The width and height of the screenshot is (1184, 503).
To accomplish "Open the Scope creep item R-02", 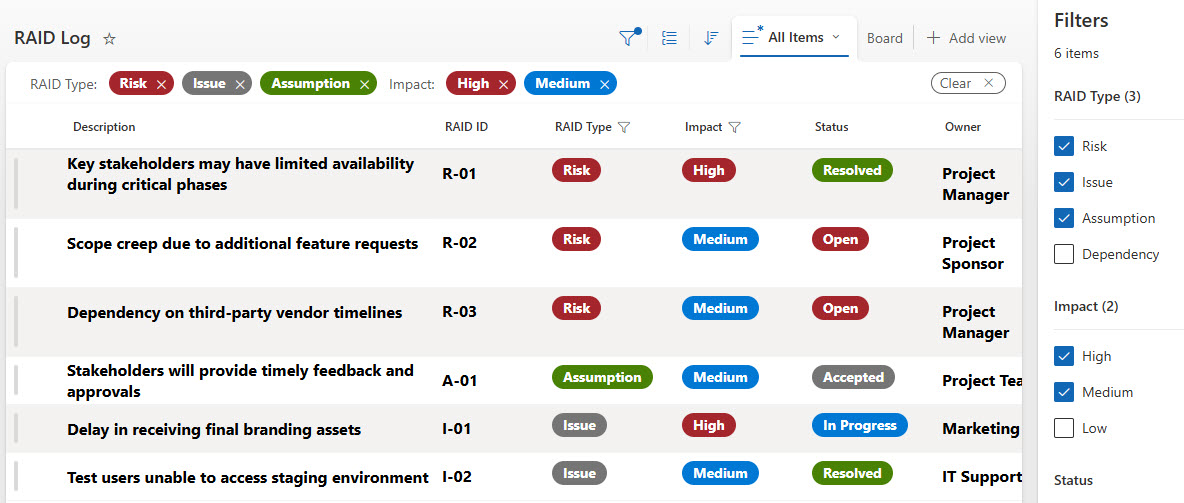I will (x=242, y=243).
